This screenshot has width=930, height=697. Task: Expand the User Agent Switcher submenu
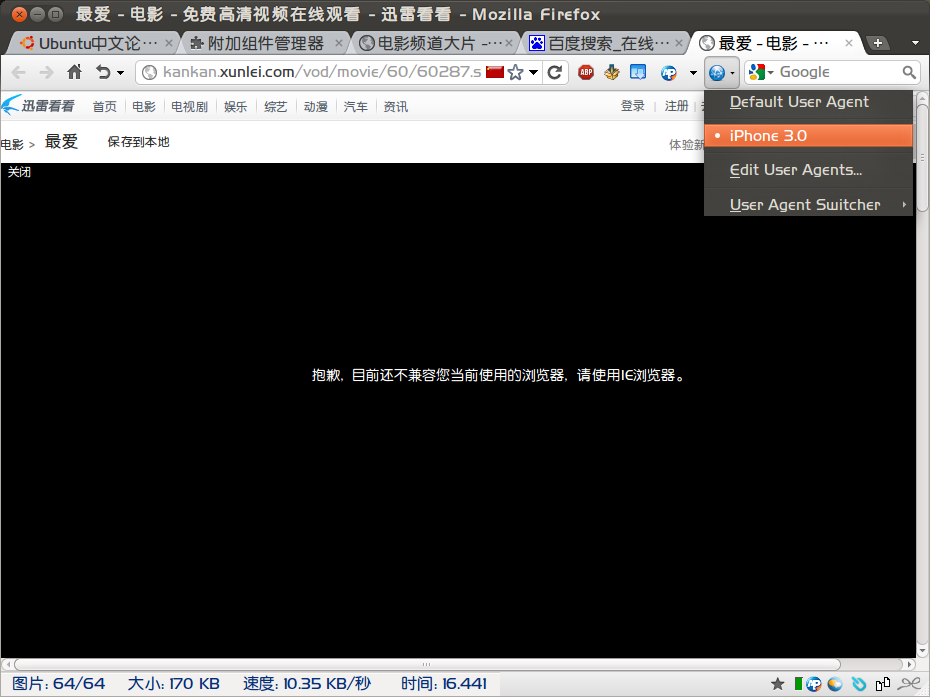[808, 205]
